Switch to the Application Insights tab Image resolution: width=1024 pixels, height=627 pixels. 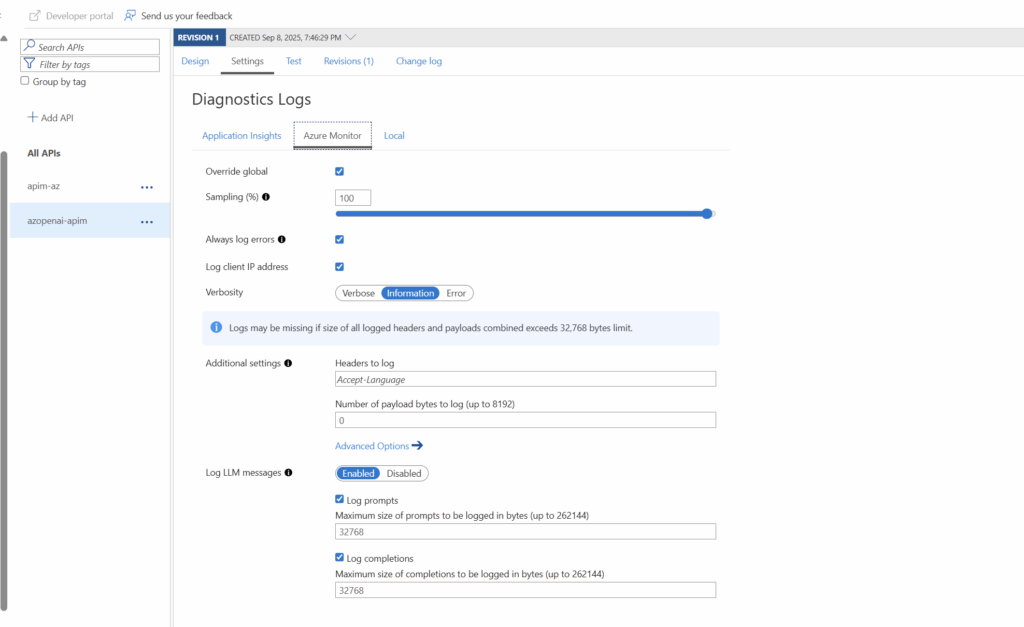[241, 136]
